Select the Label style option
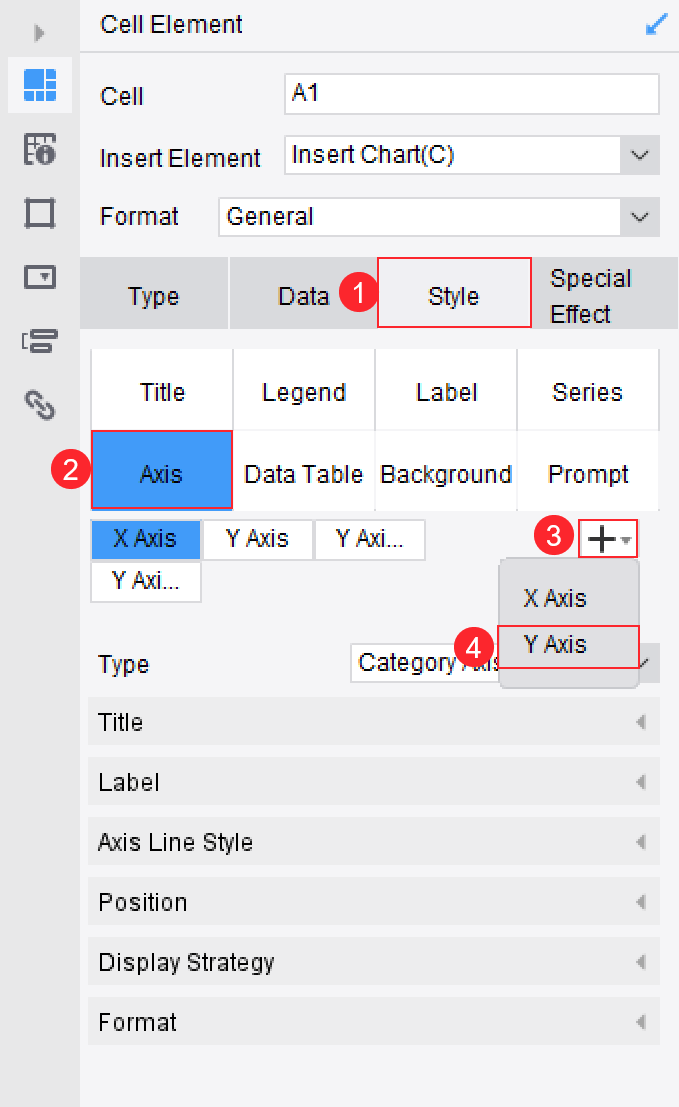The width and height of the screenshot is (679, 1107). pyautogui.click(x=446, y=390)
